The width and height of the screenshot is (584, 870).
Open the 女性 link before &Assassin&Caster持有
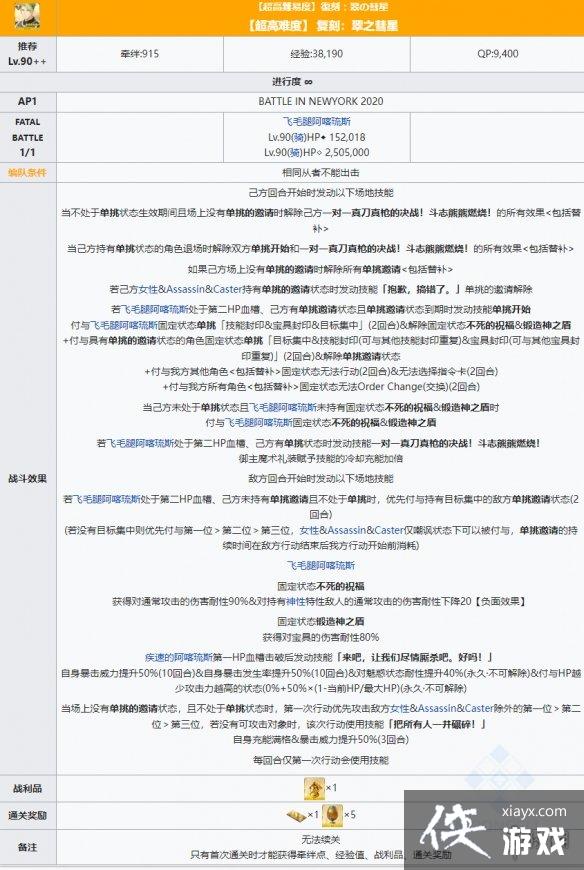click(148, 289)
